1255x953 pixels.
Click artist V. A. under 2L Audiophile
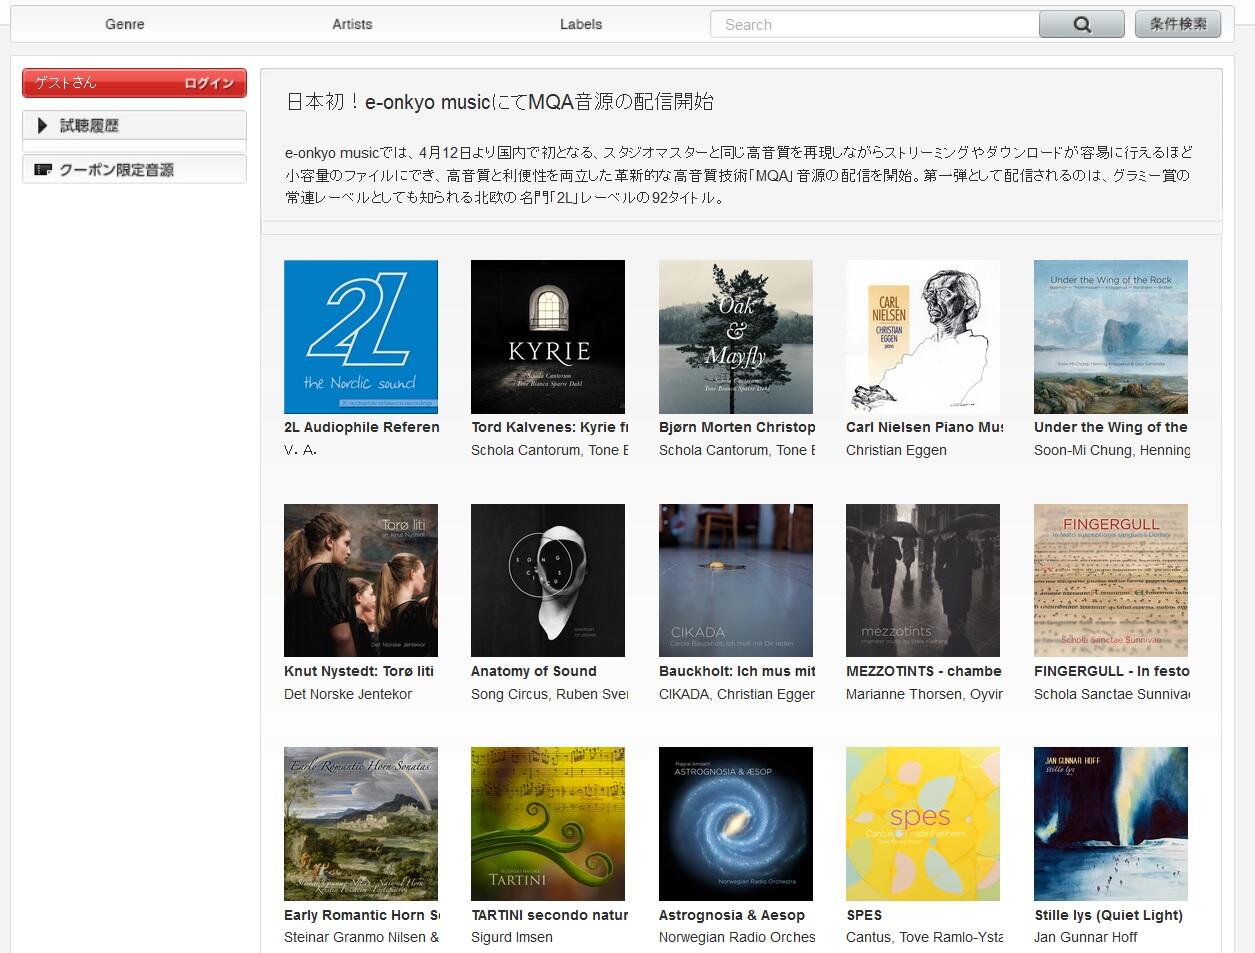click(x=301, y=450)
